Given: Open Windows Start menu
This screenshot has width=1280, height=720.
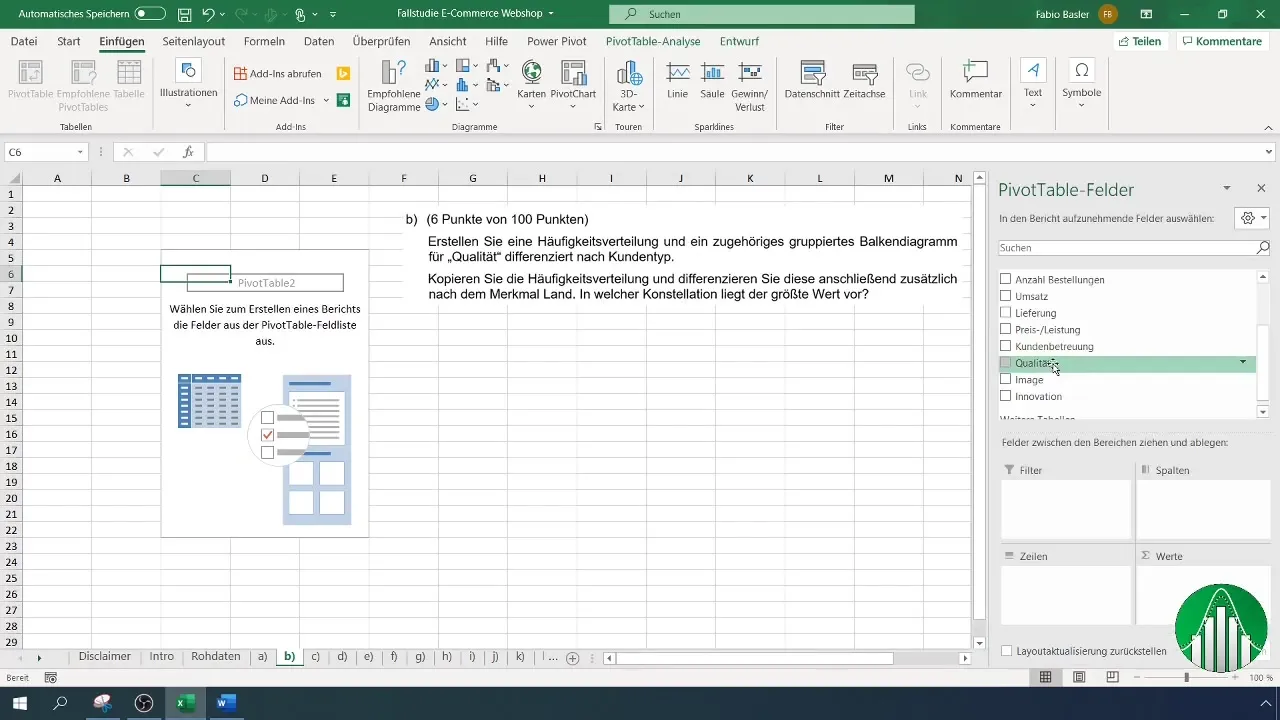Looking at the screenshot, I should coord(19,703).
